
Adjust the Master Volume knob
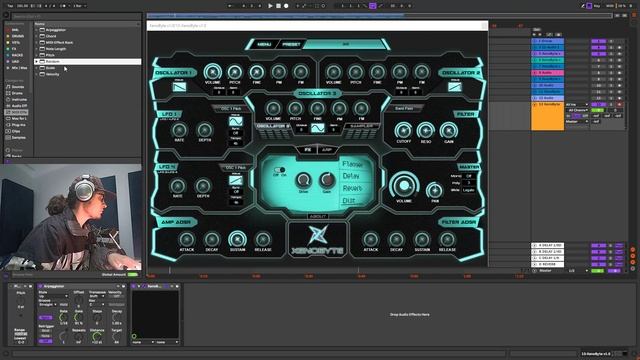point(404,185)
